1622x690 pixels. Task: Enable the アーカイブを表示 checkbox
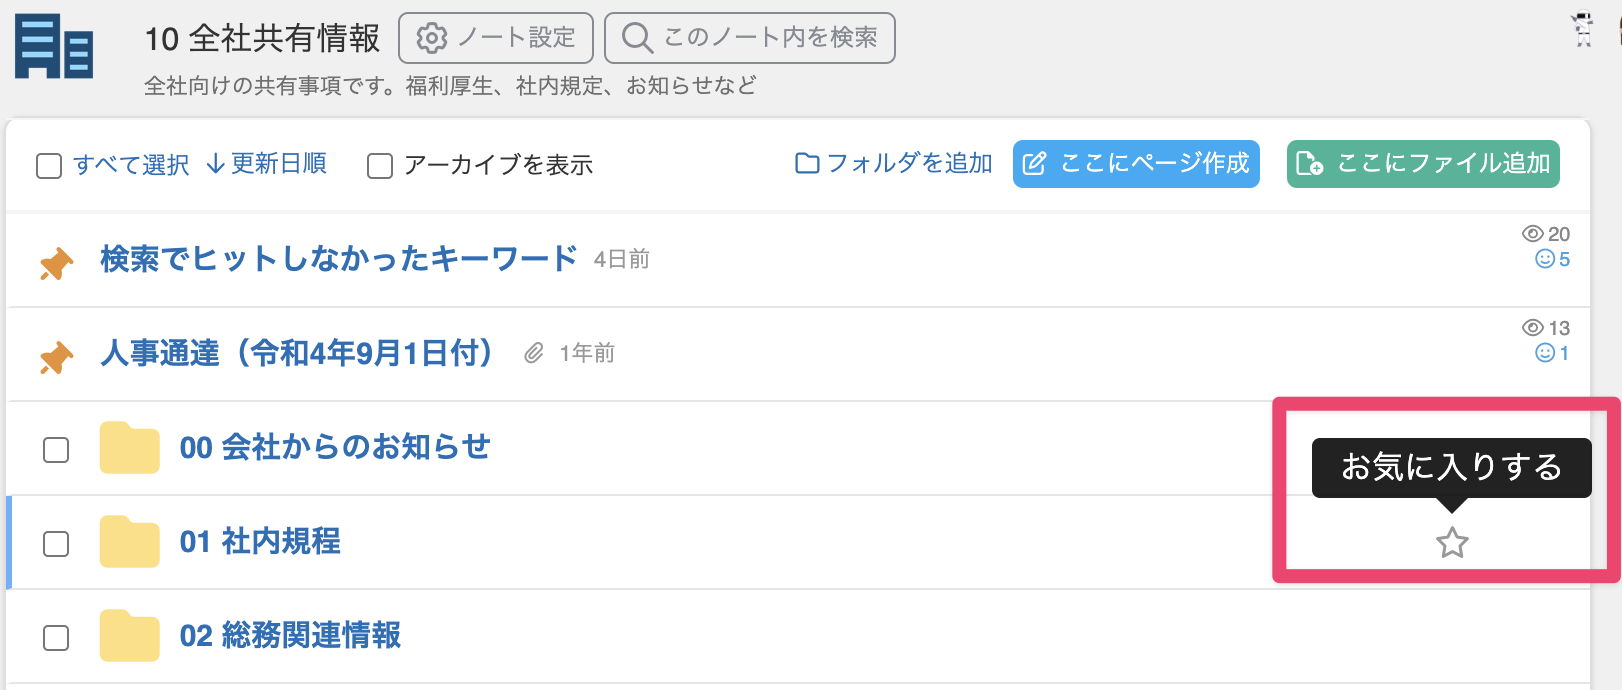380,166
